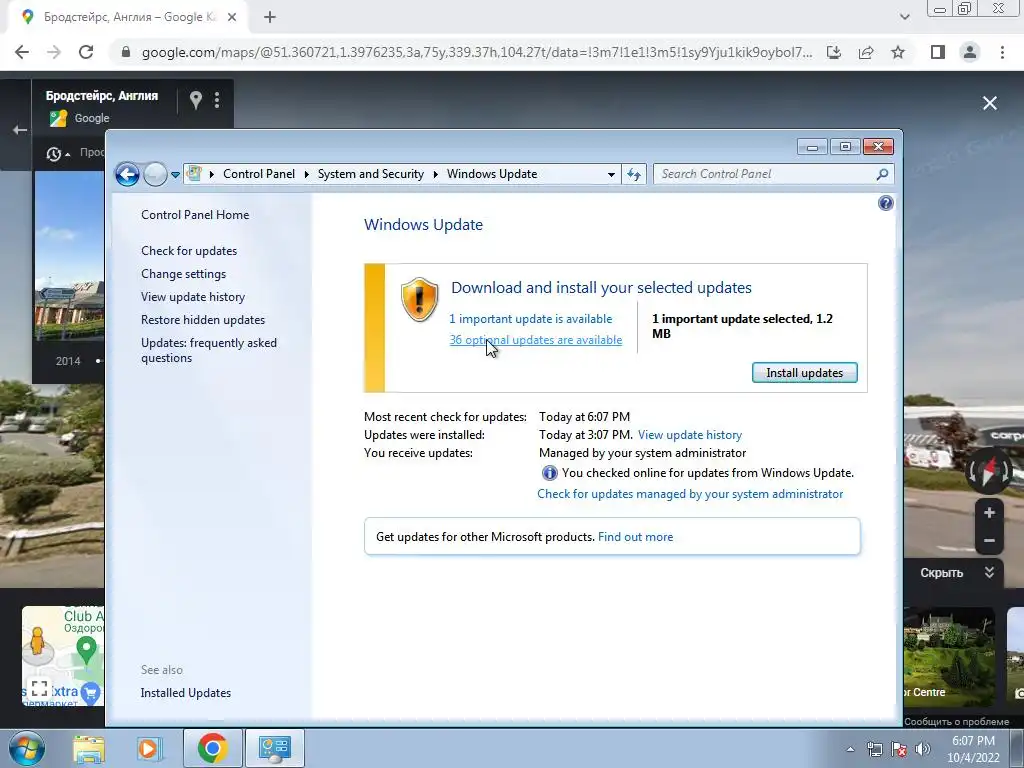Open Street View more options menu
The height and width of the screenshot is (768, 1024).
pyautogui.click(x=217, y=100)
